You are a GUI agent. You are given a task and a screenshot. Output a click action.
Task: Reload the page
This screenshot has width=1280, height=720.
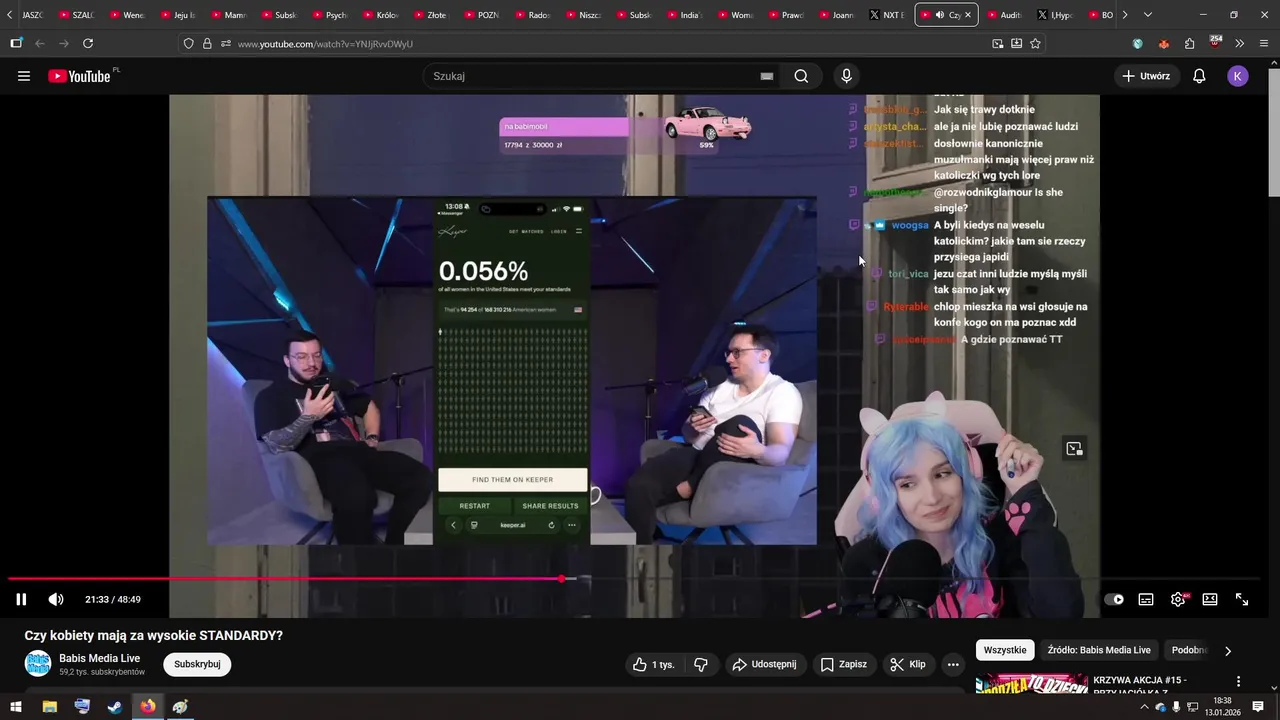(x=88, y=44)
